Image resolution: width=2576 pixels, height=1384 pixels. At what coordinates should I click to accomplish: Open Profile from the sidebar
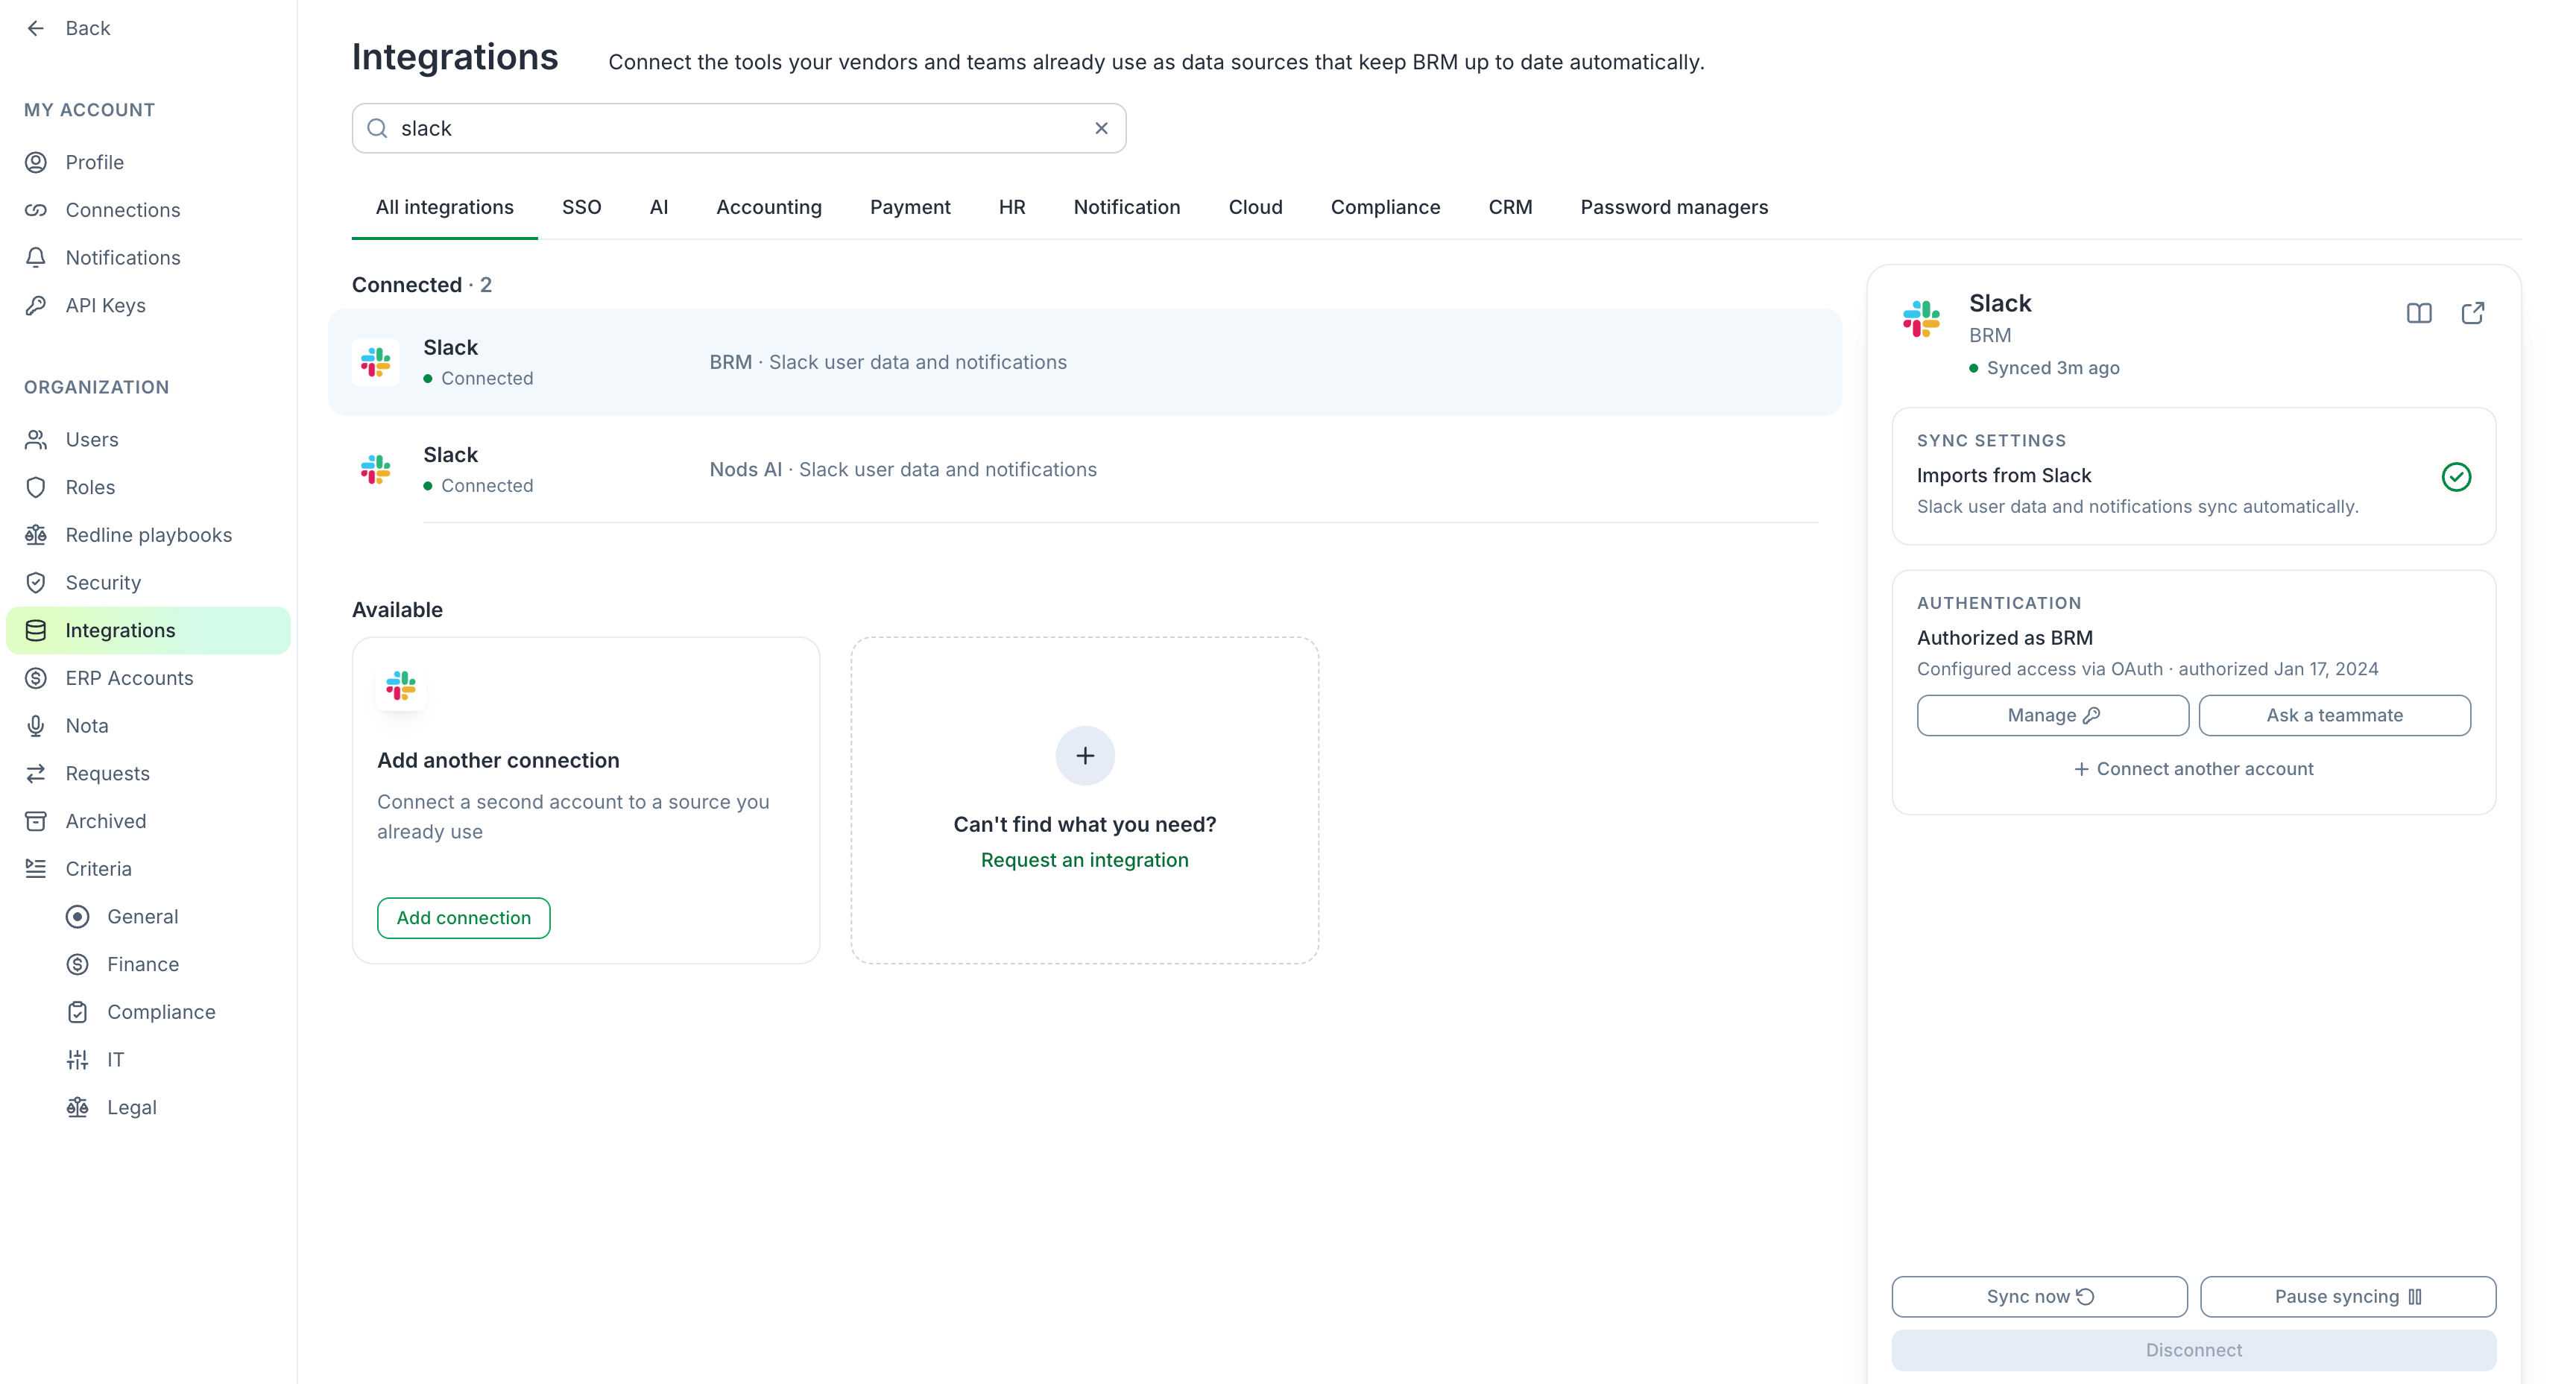148,162
